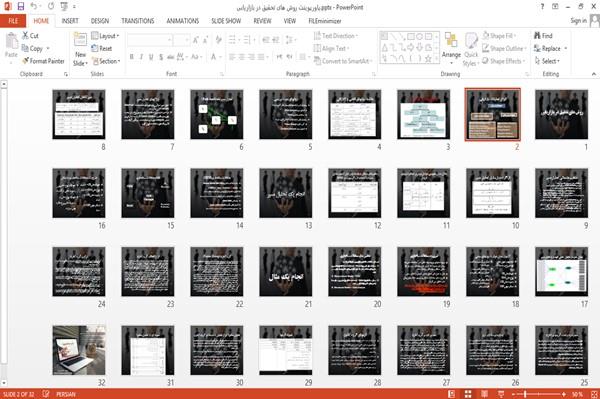Reset slide layout with Reset icon
This screenshot has height=399, width=600.
click(x=95, y=48)
